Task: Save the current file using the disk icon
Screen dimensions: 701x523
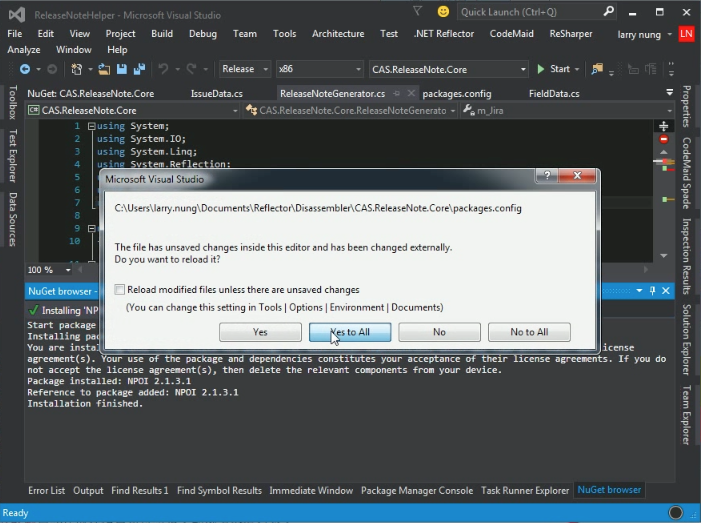Action: pyautogui.click(x=122, y=69)
